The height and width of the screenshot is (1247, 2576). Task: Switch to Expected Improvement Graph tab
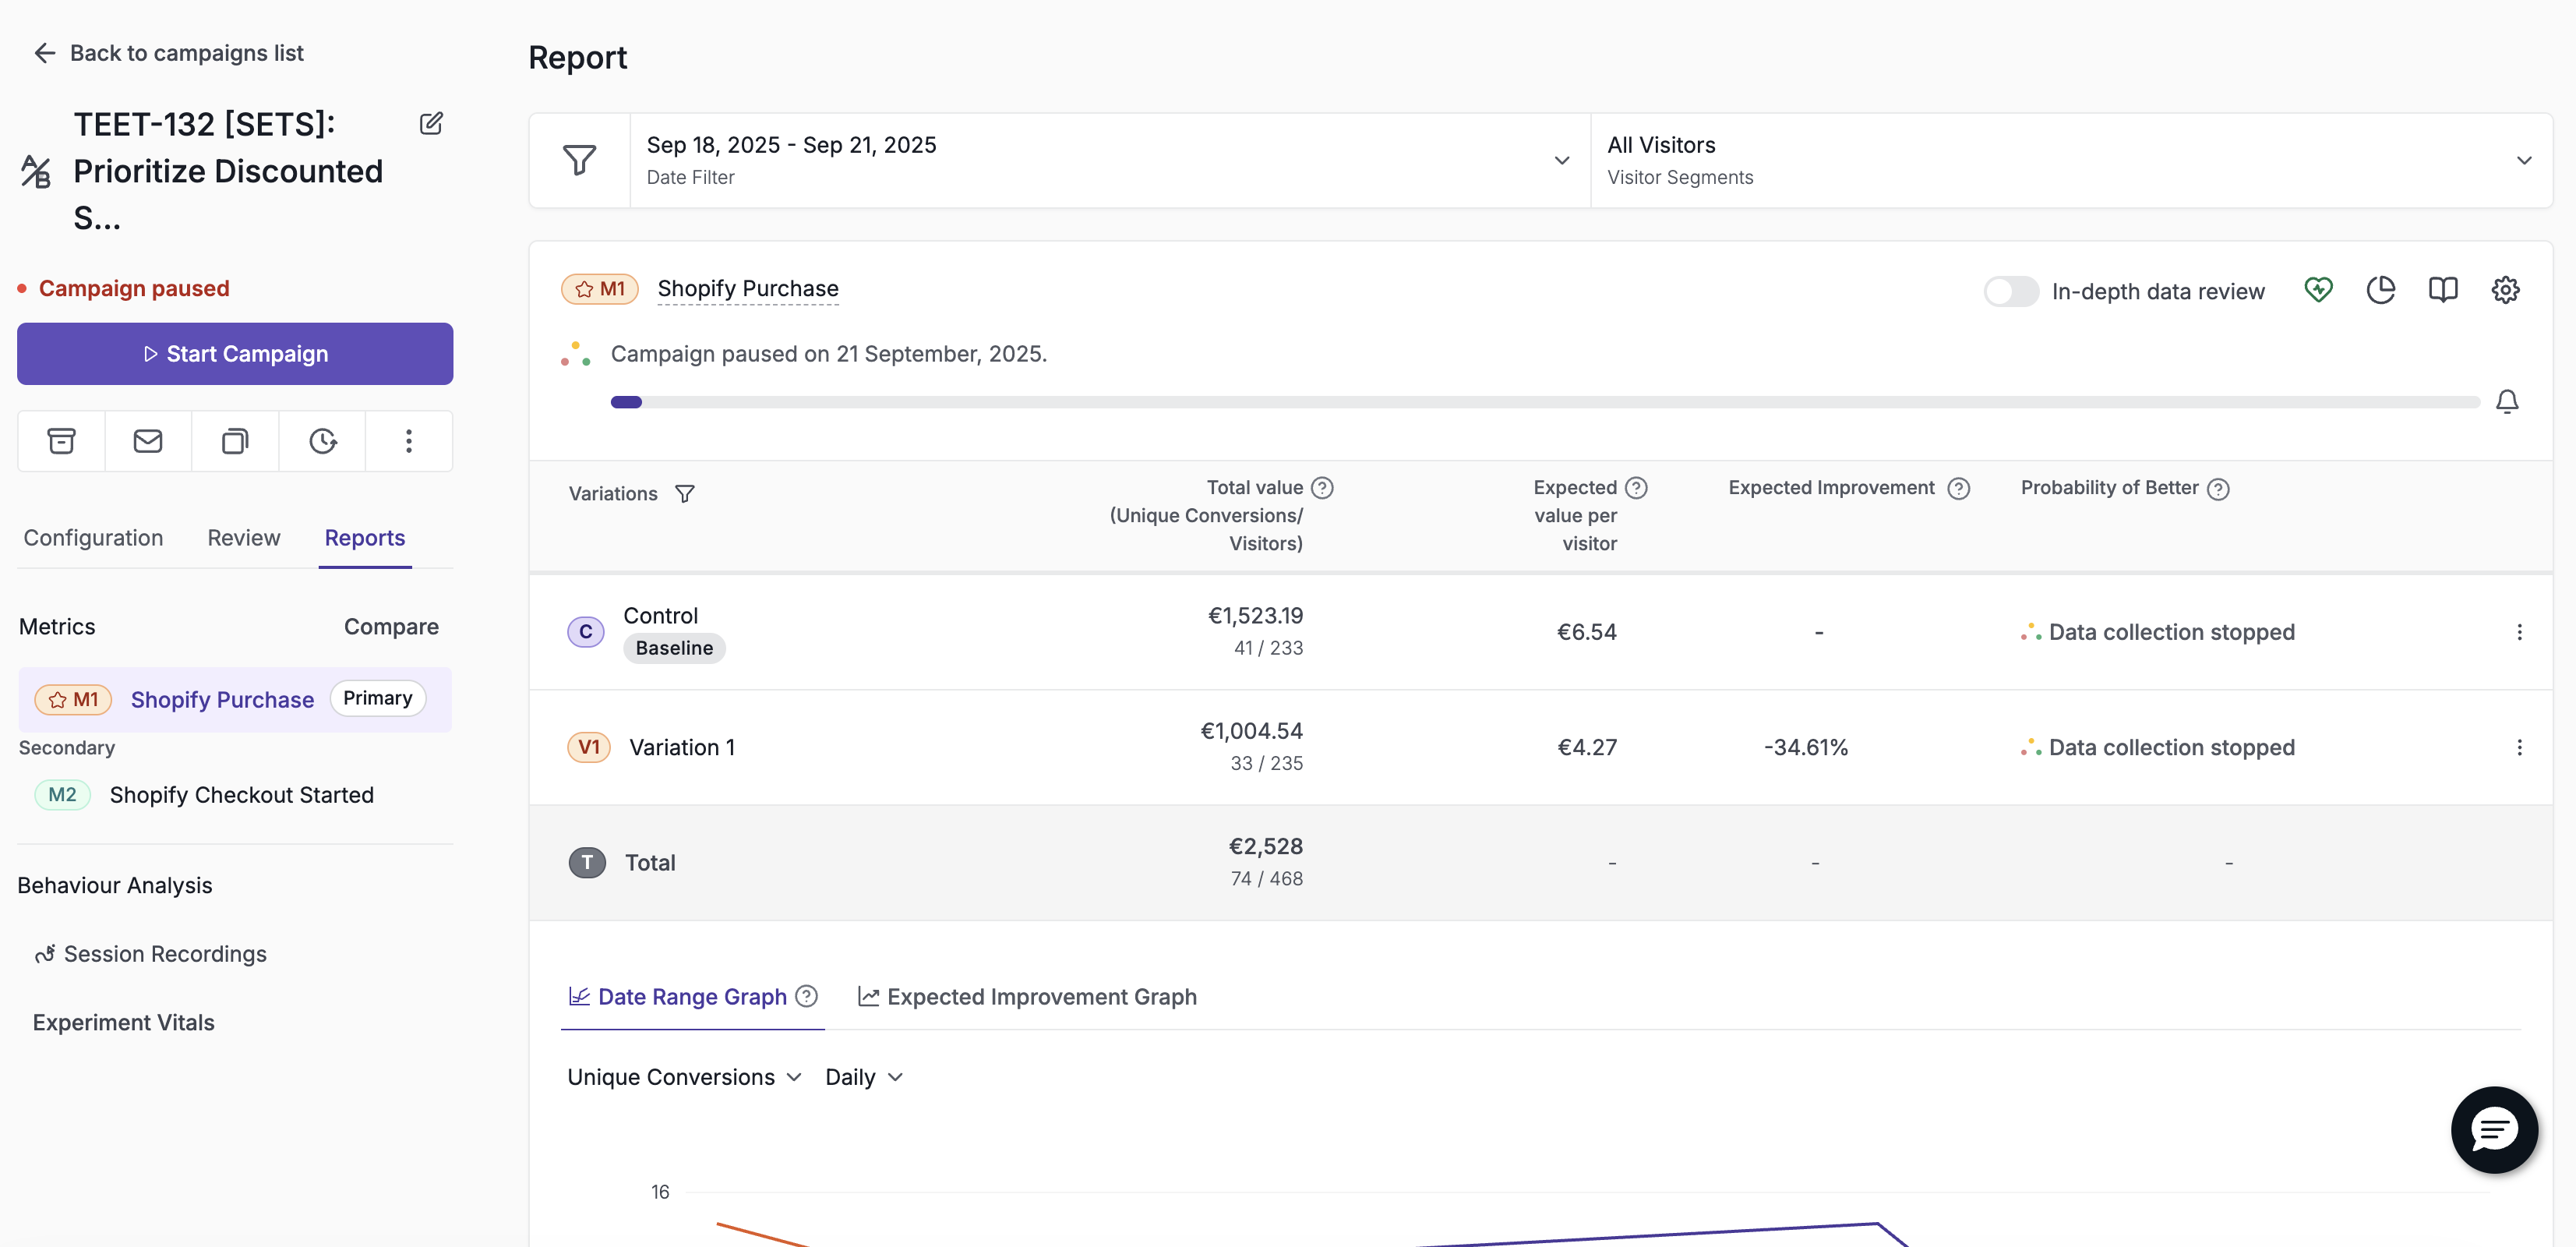[x=1027, y=997]
